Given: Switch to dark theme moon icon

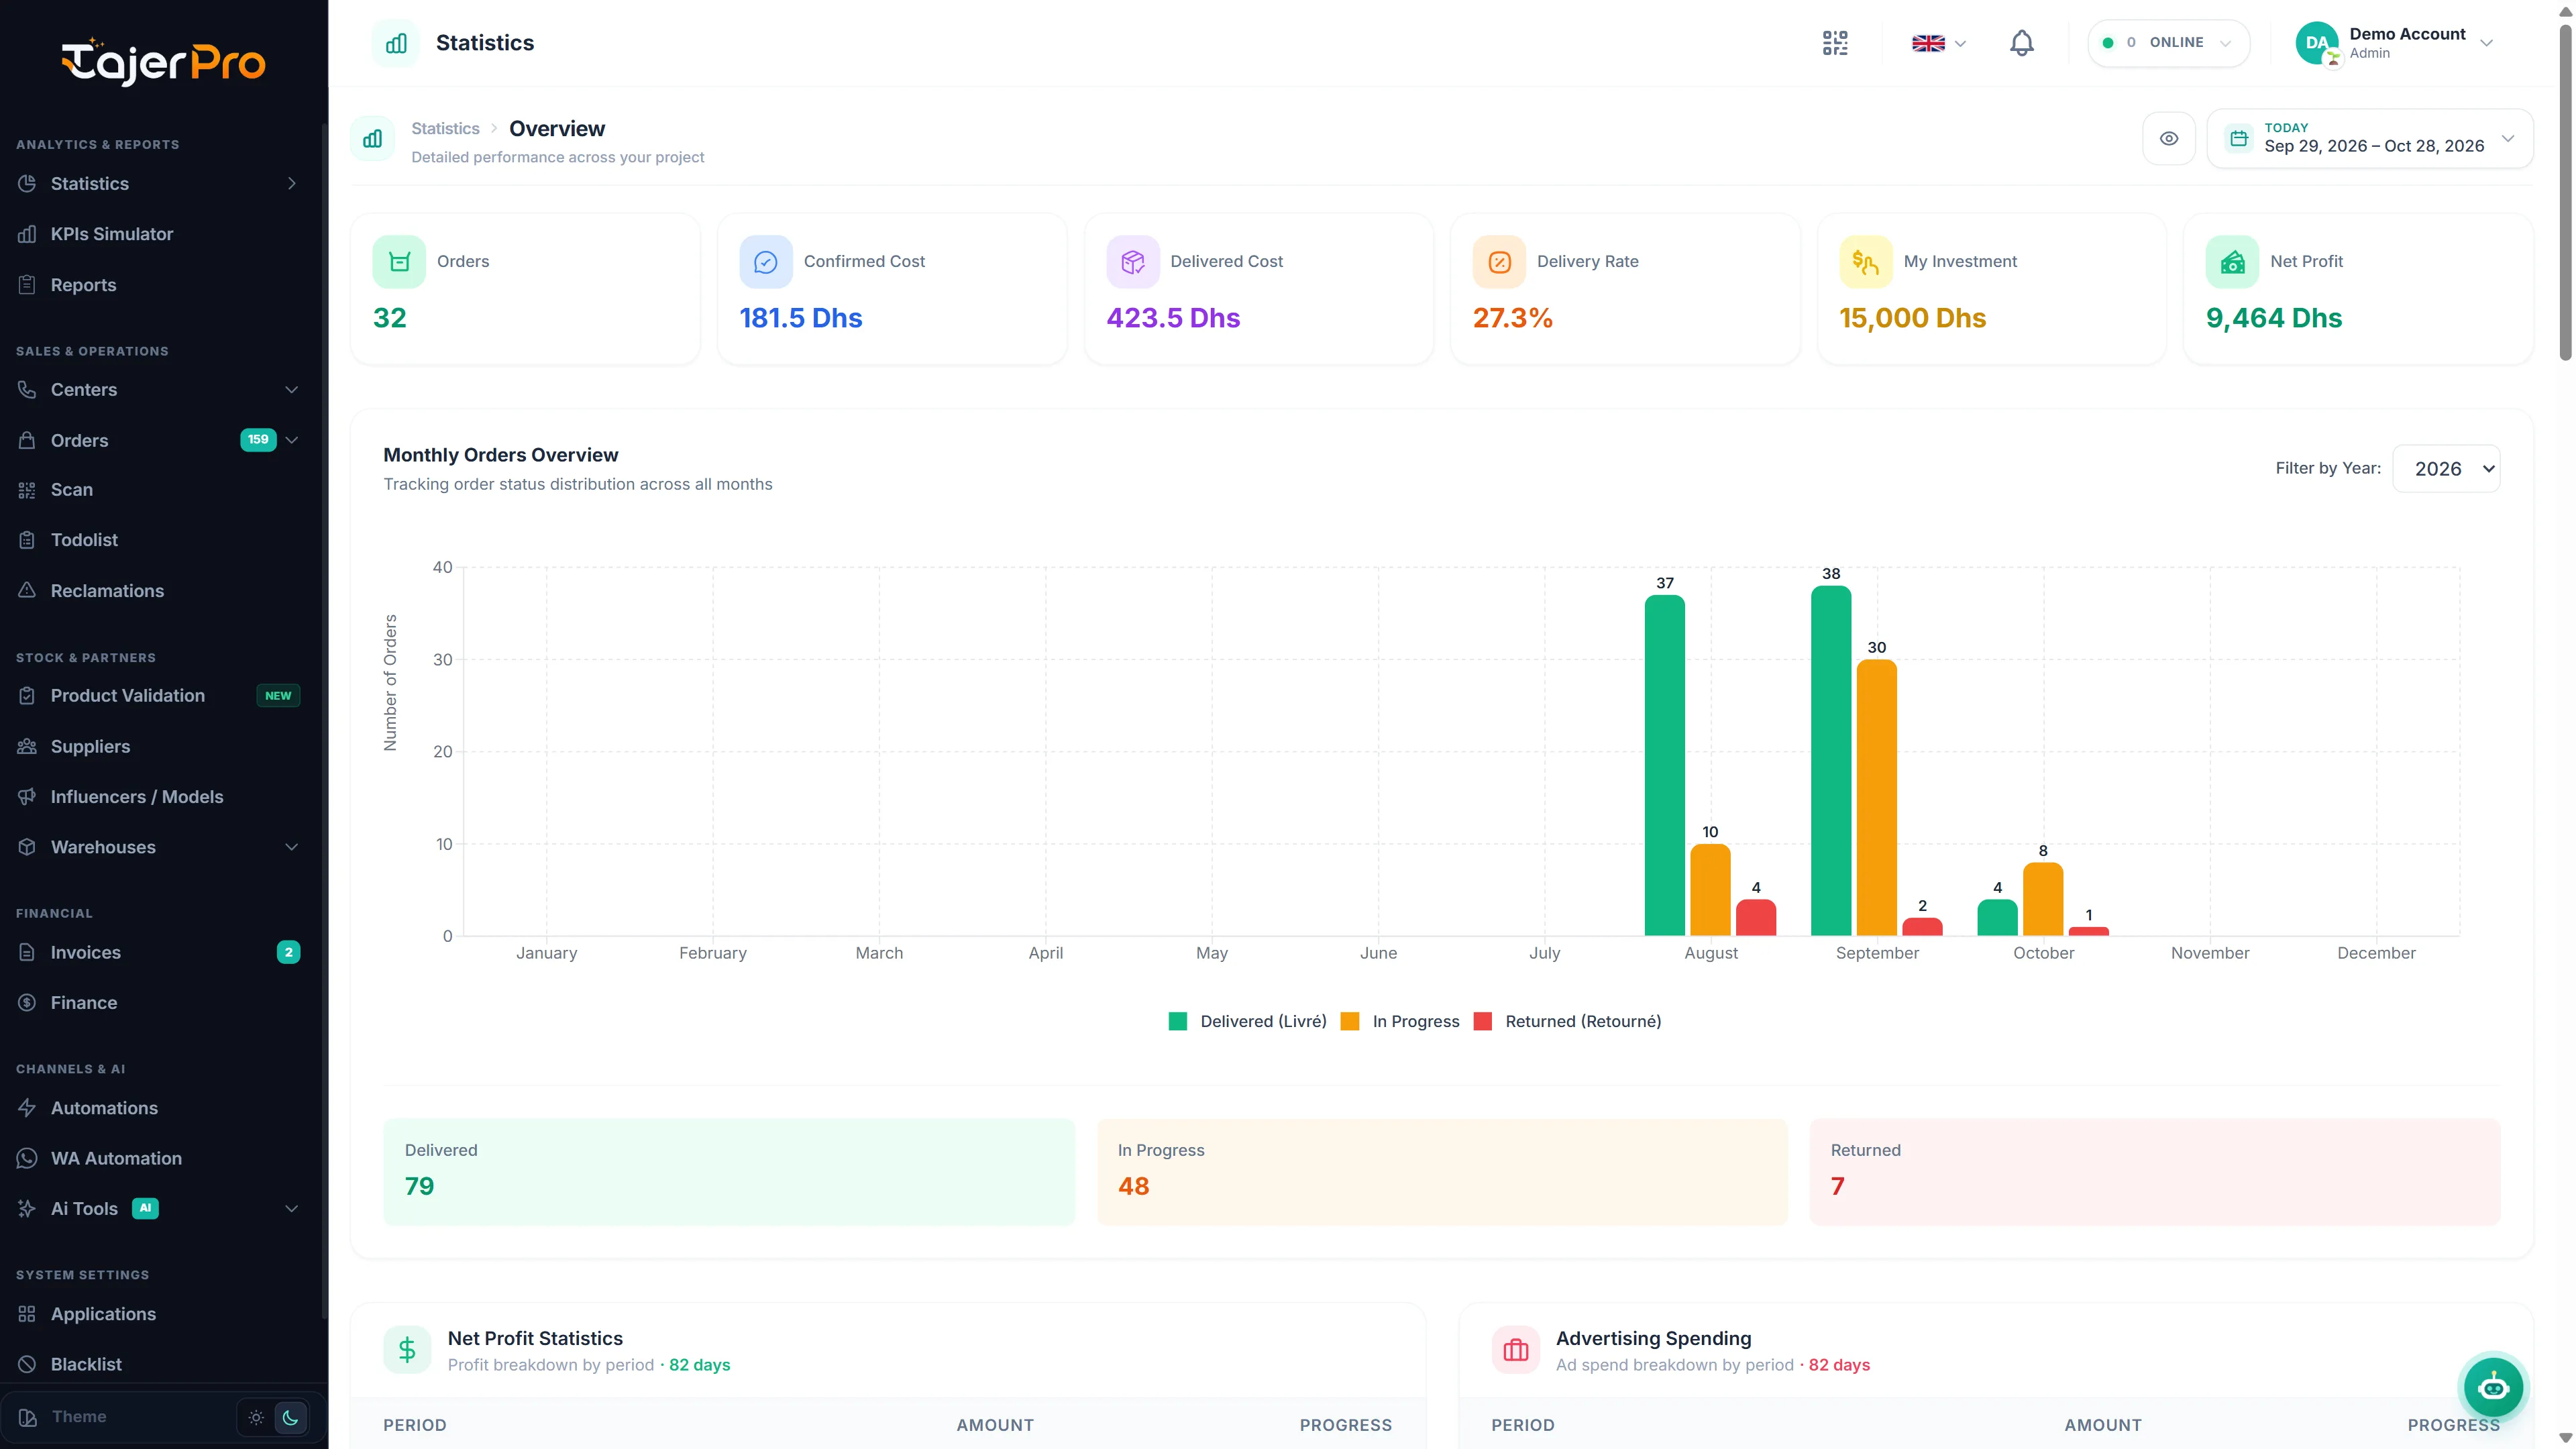Looking at the screenshot, I should pos(291,1417).
